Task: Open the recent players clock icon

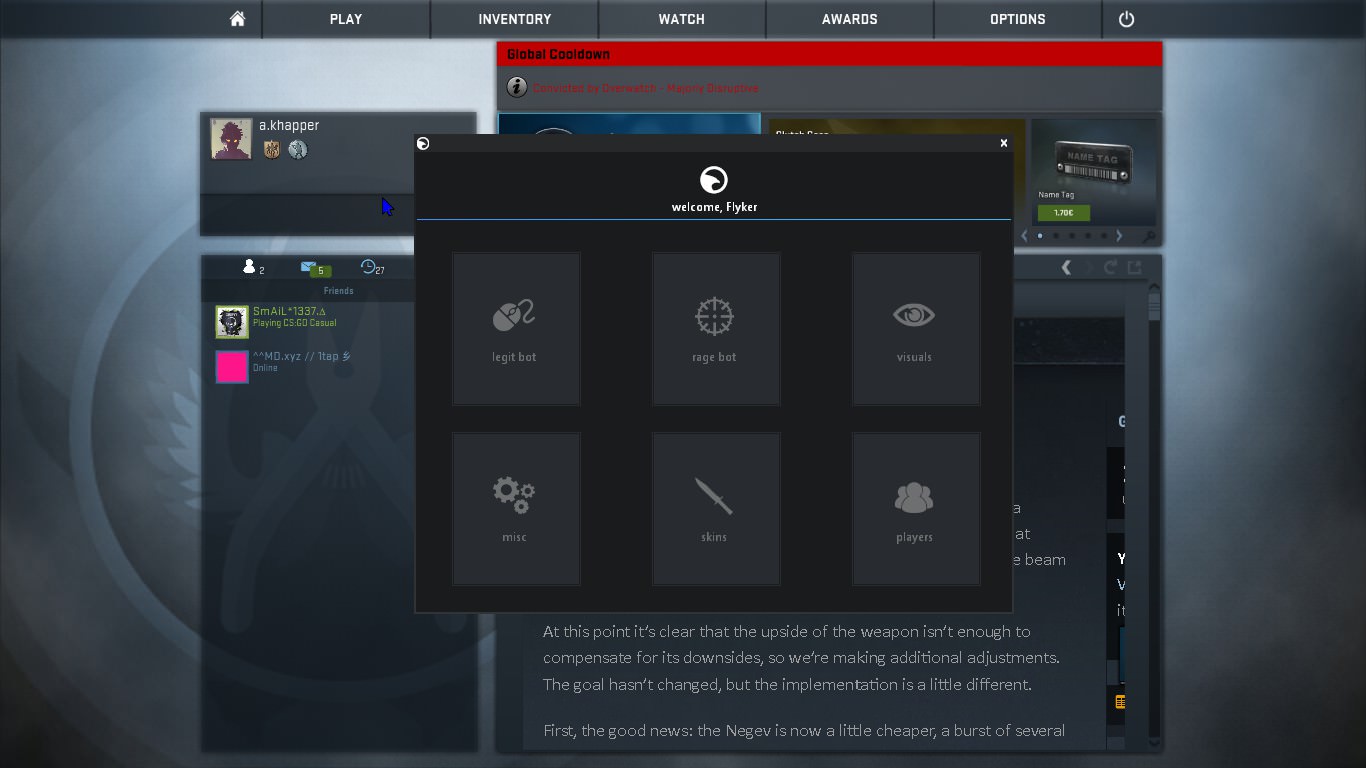Action: pos(368,266)
